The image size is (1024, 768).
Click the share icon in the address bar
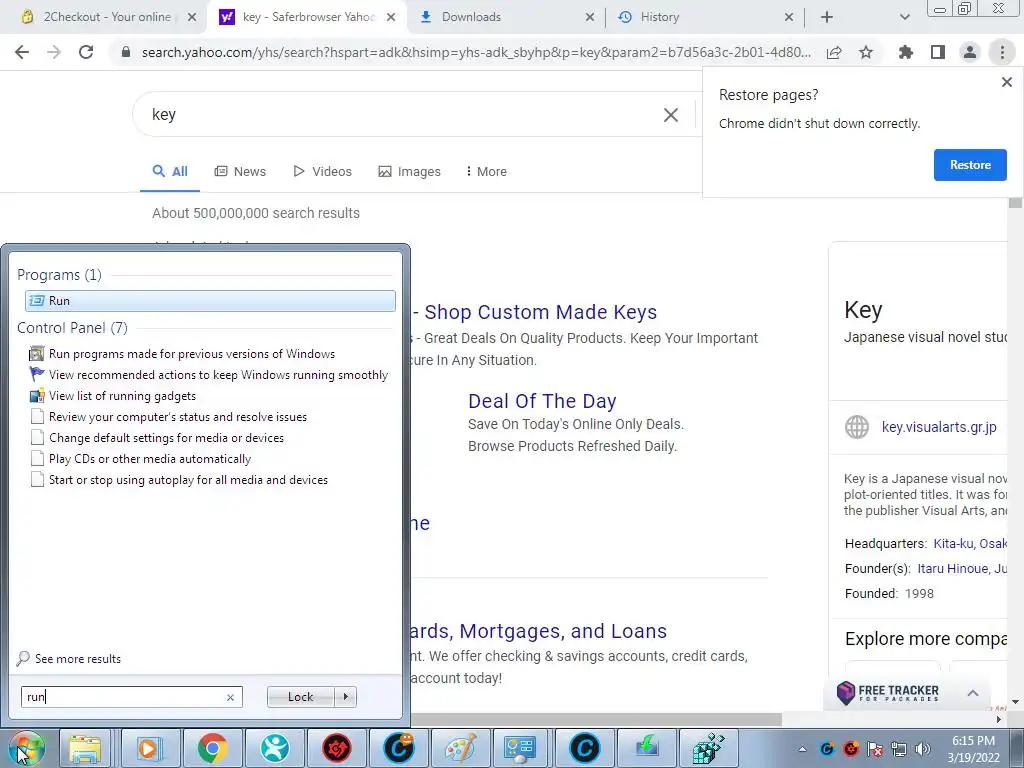coord(834,52)
